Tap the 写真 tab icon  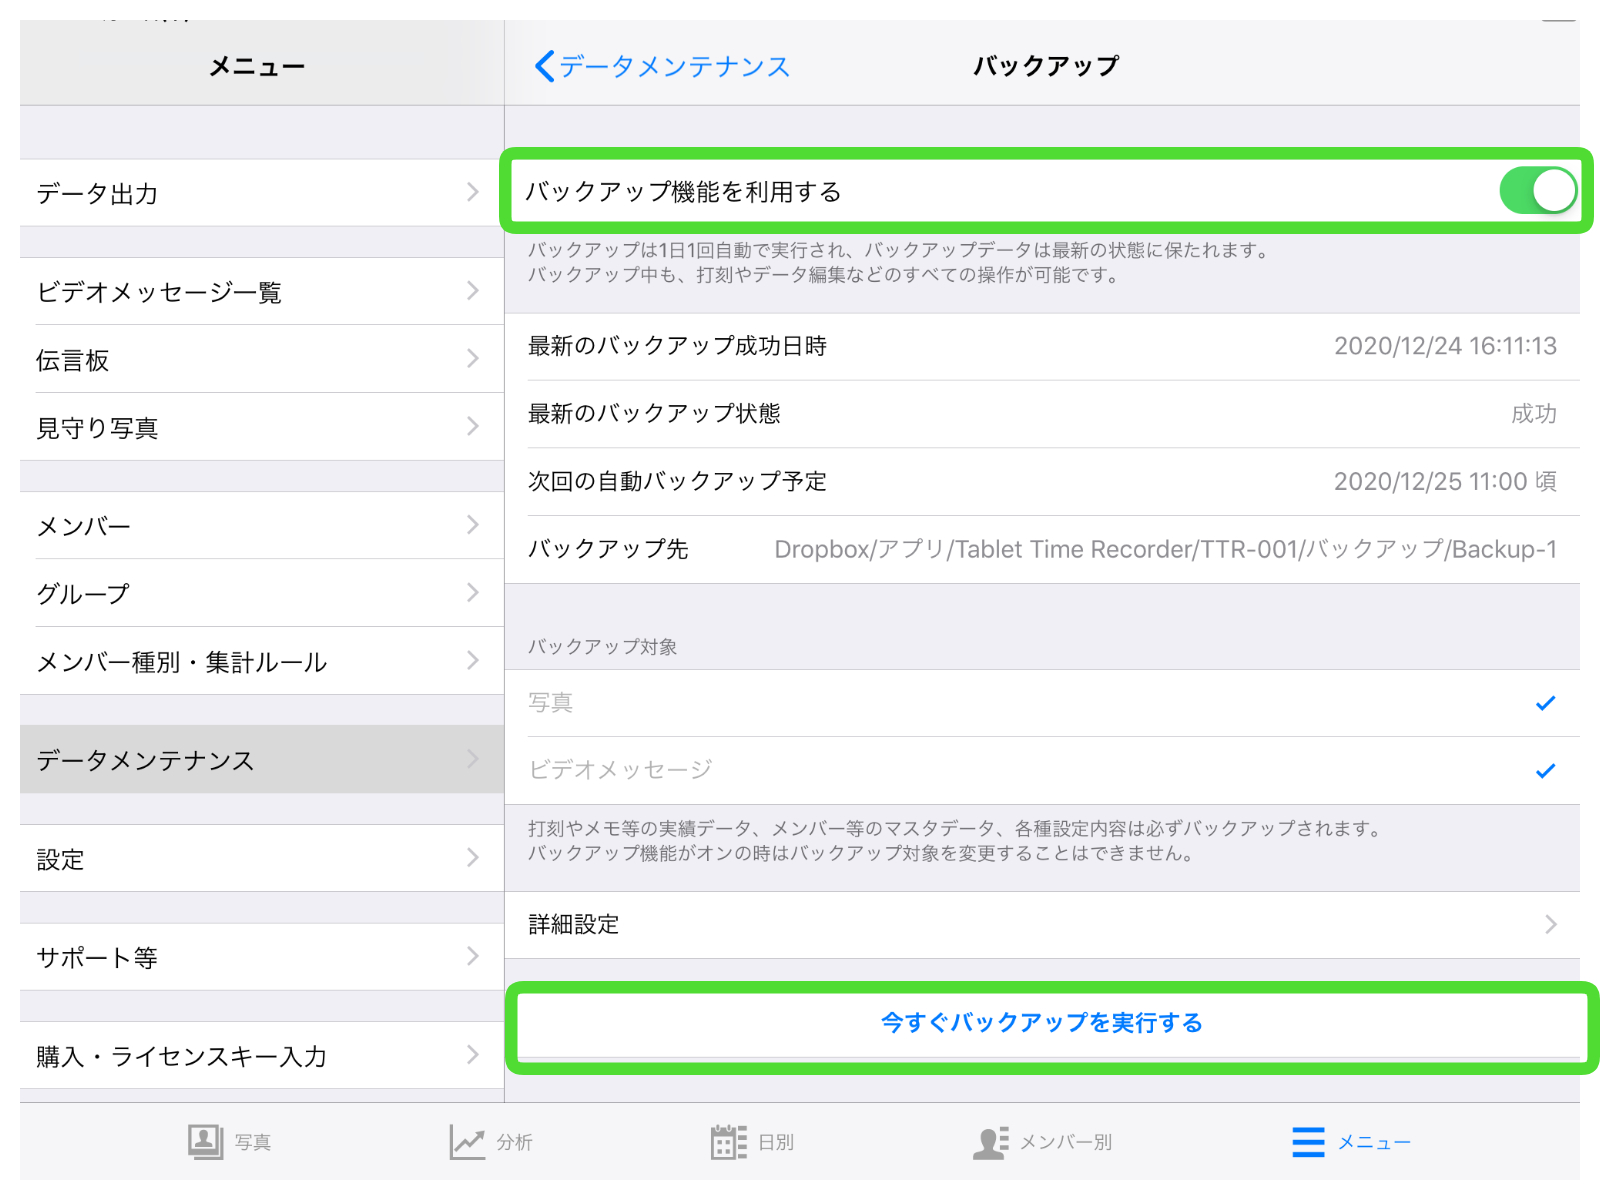(205, 1141)
